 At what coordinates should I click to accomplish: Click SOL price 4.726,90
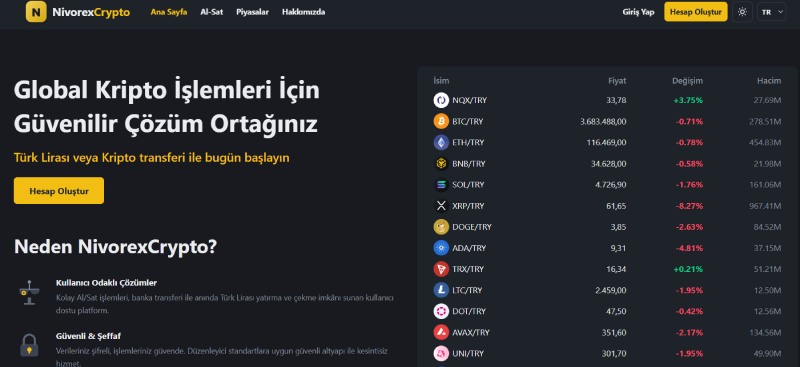610,185
